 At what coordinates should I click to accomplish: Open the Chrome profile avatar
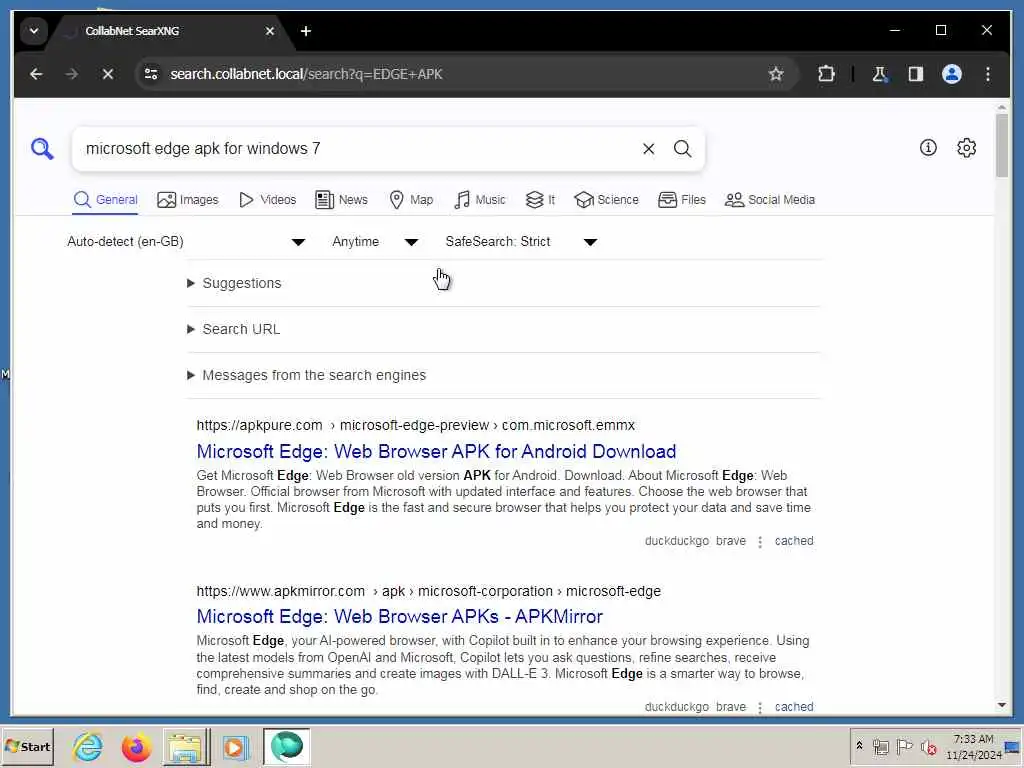[952, 74]
